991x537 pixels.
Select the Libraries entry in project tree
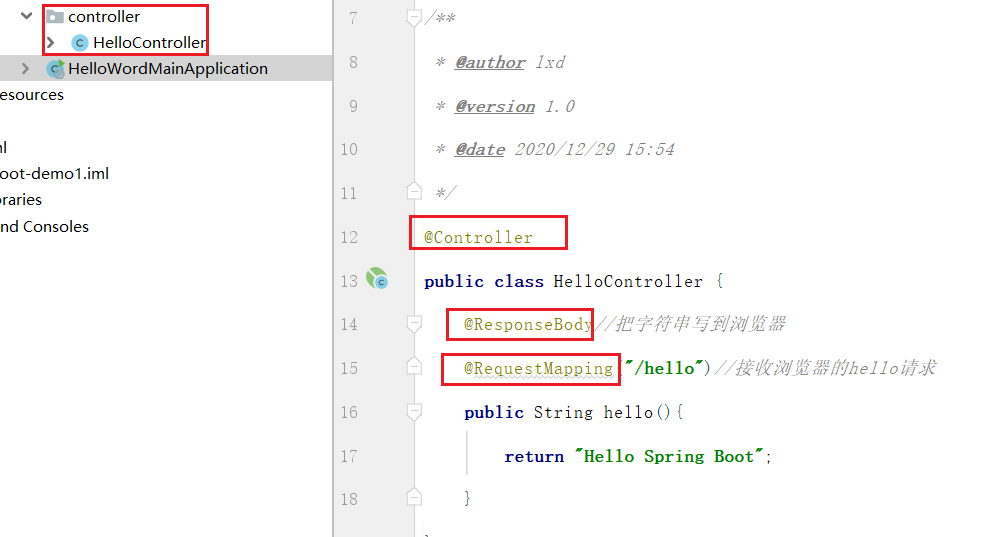(x=21, y=200)
